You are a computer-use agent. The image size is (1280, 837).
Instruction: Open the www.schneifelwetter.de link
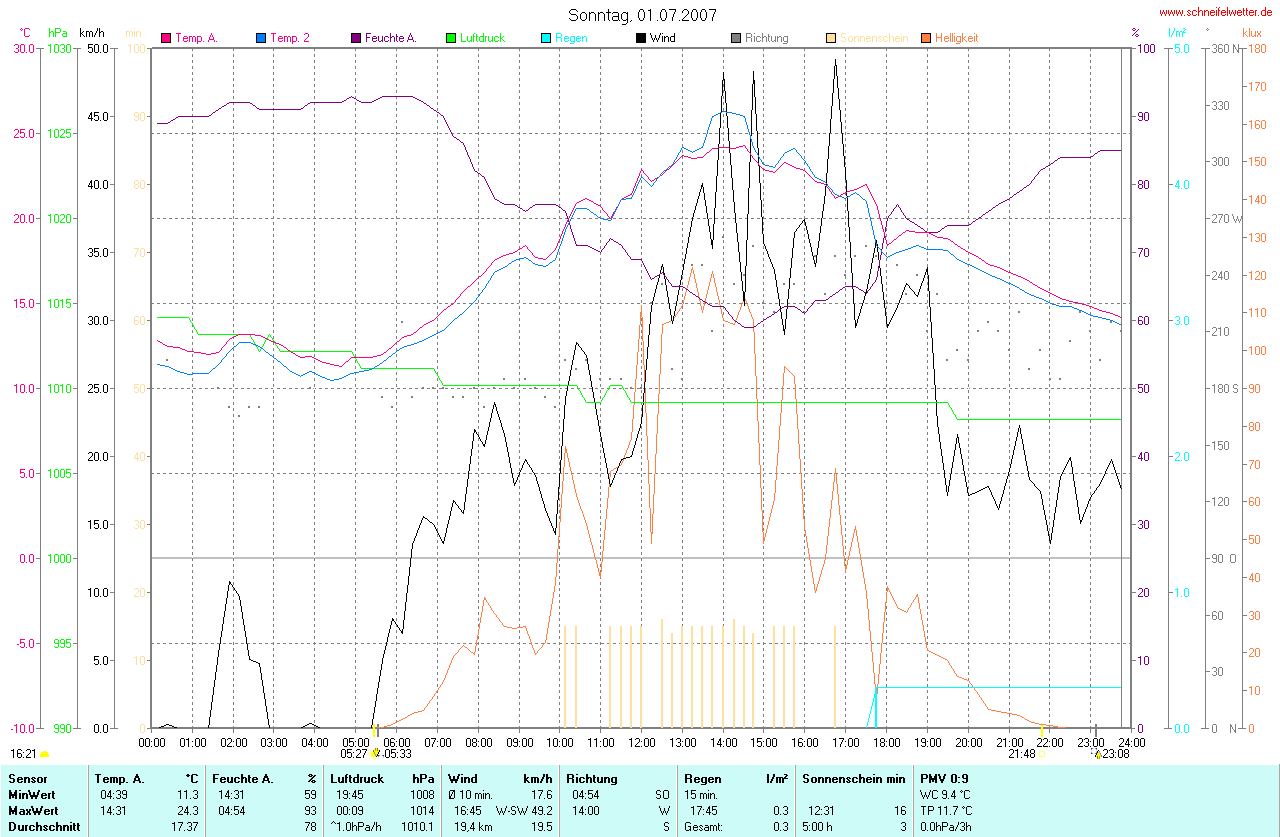pos(1216,12)
